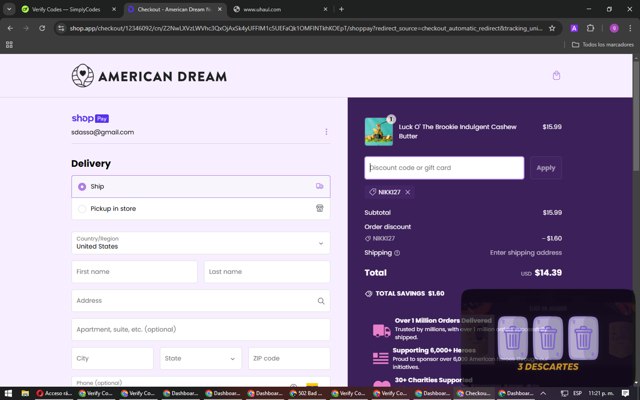This screenshot has height=400, width=640.
Task: Open the extensions puzzle menu
Action: pyautogui.click(x=590, y=28)
